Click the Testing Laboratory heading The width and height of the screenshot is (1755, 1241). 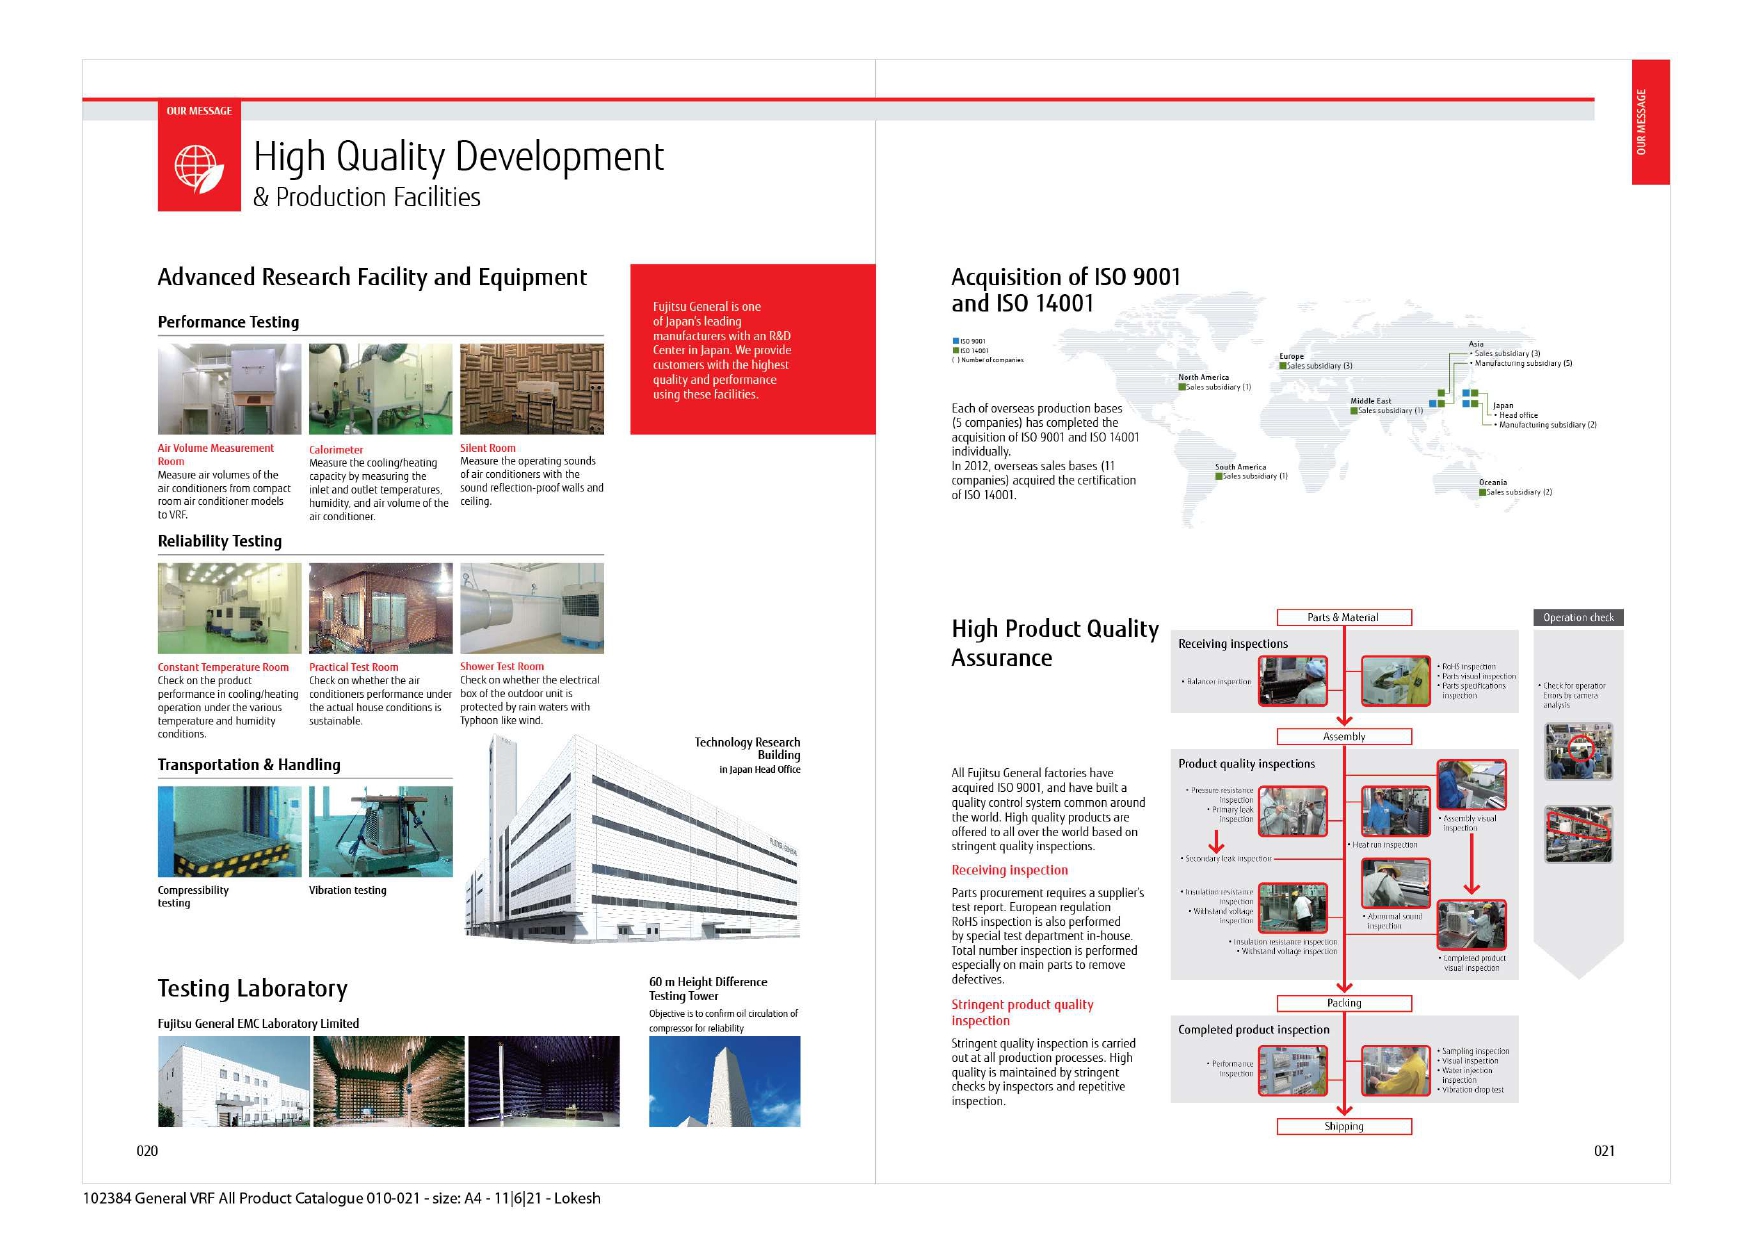(252, 989)
